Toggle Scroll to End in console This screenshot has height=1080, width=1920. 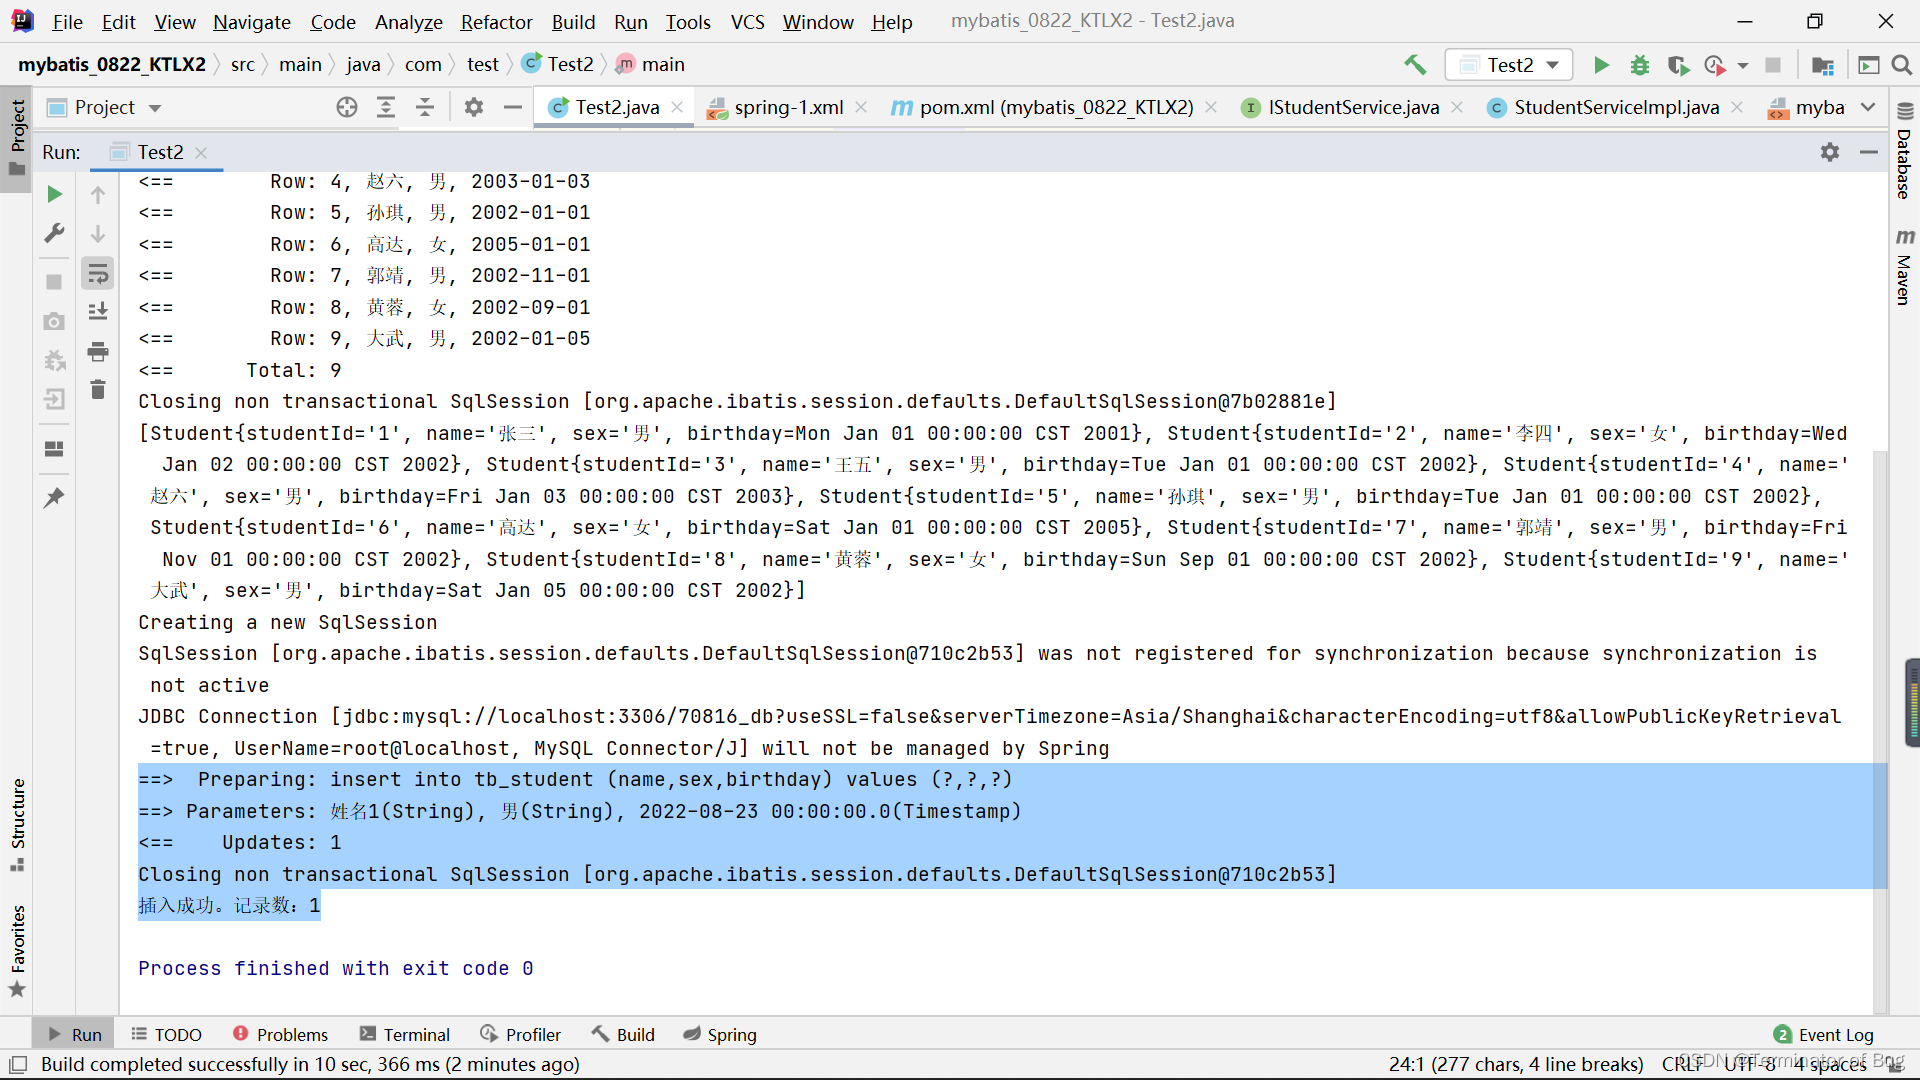pyautogui.click(x=98, y=312)
